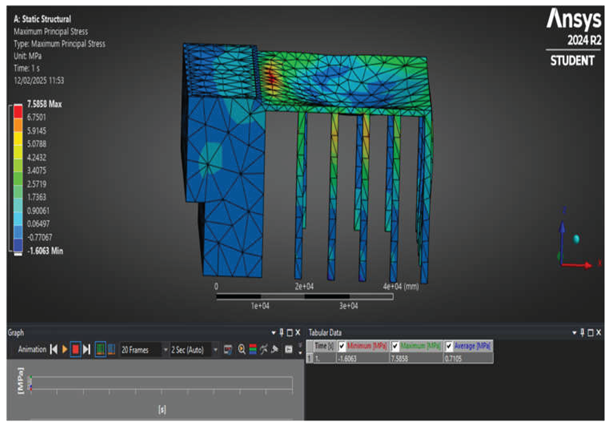Click the animation Play button
The height and width of the screenshot is (424, 609).
click(65, 349)
